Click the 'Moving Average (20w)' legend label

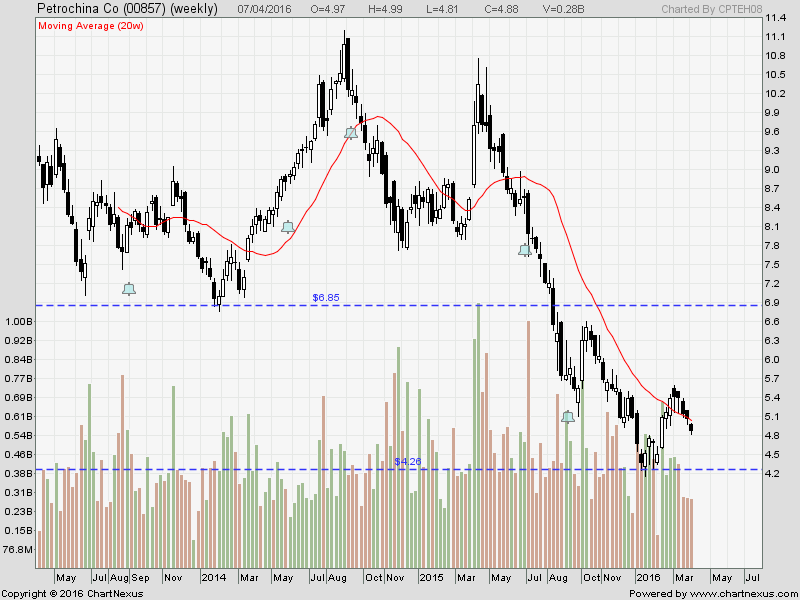(91, 26)
